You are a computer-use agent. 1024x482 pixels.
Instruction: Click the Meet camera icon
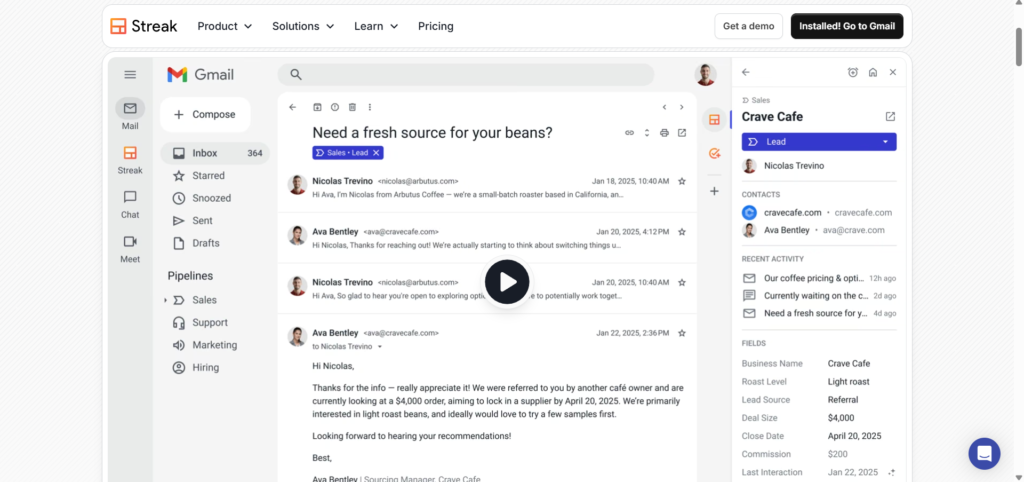130,242
